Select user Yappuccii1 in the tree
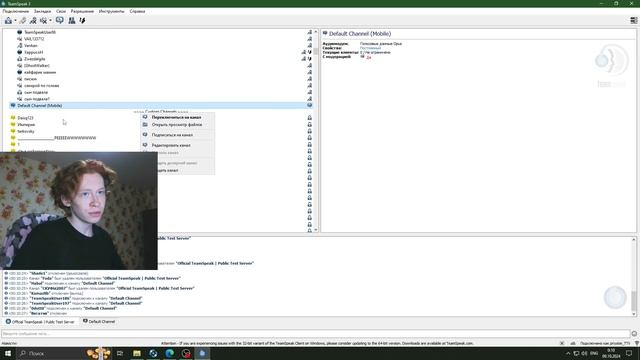Viewport: 640px width, 360px height. (33, 52)
